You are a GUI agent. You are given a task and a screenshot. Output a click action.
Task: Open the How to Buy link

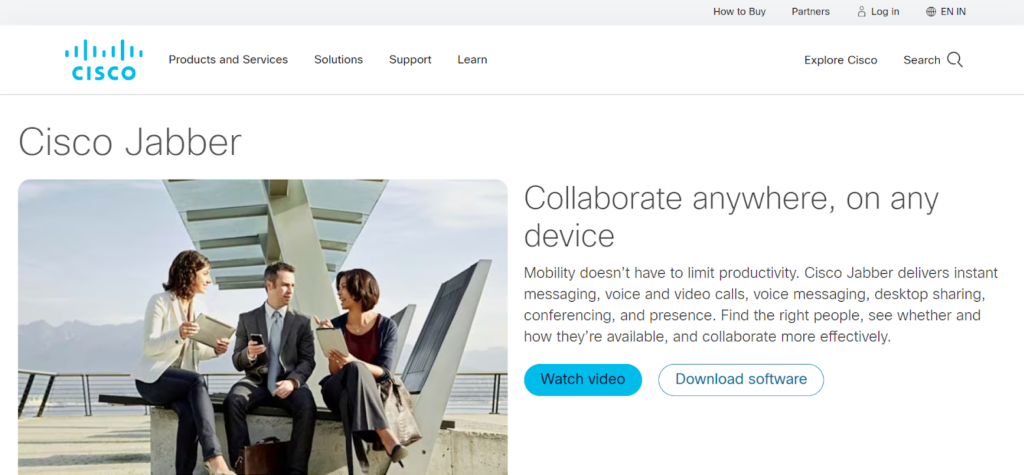(739, 12)
